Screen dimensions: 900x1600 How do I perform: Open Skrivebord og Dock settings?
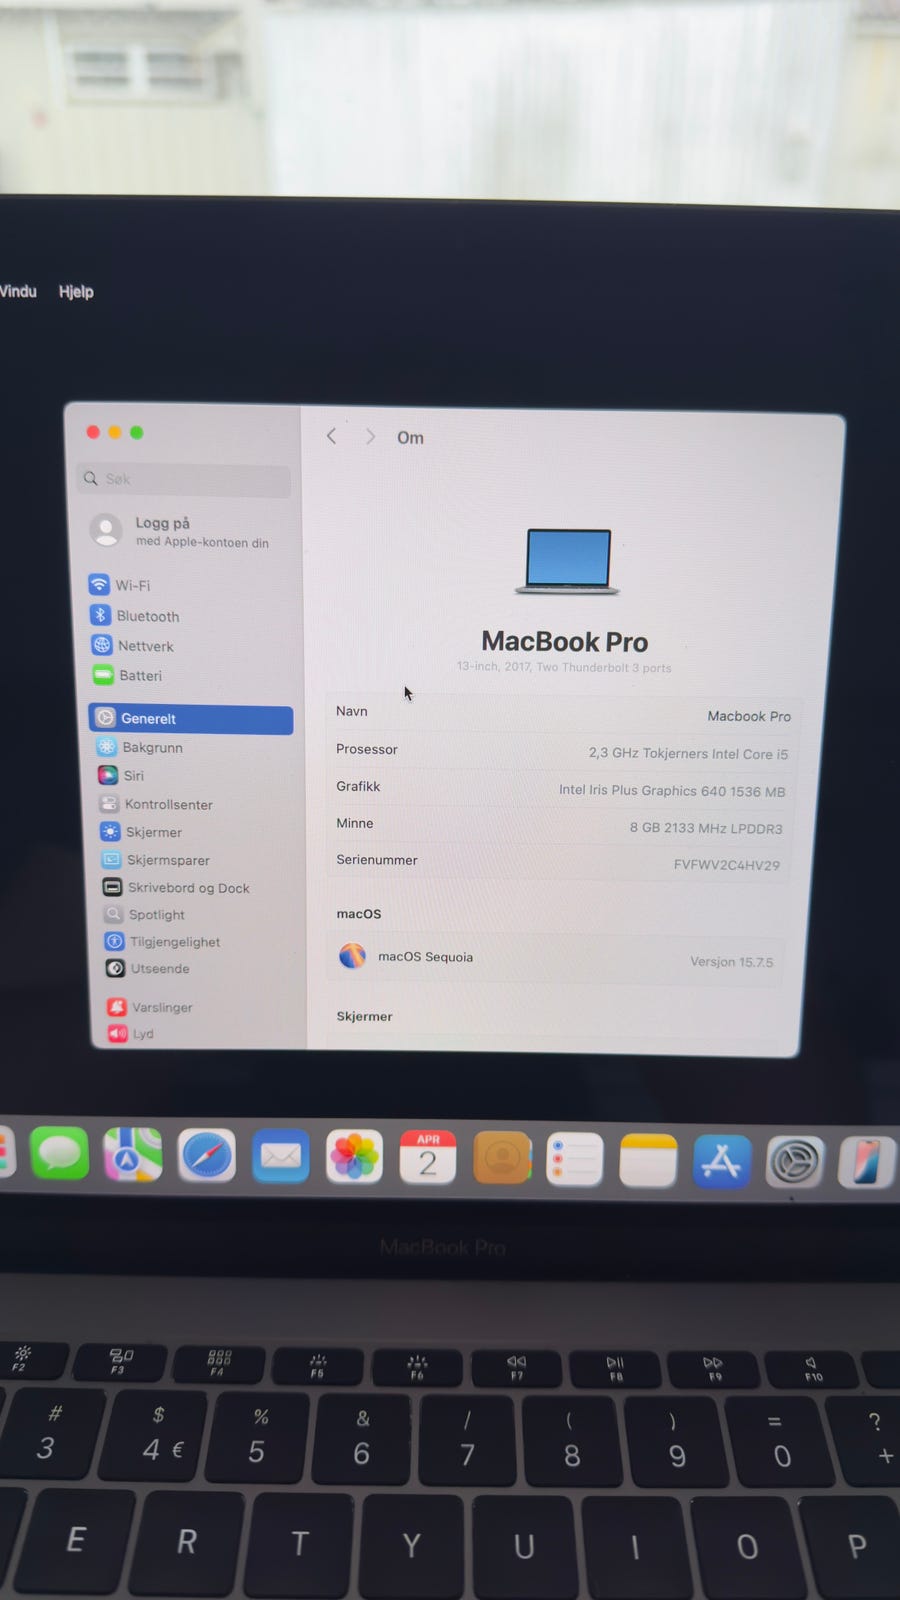177,888
